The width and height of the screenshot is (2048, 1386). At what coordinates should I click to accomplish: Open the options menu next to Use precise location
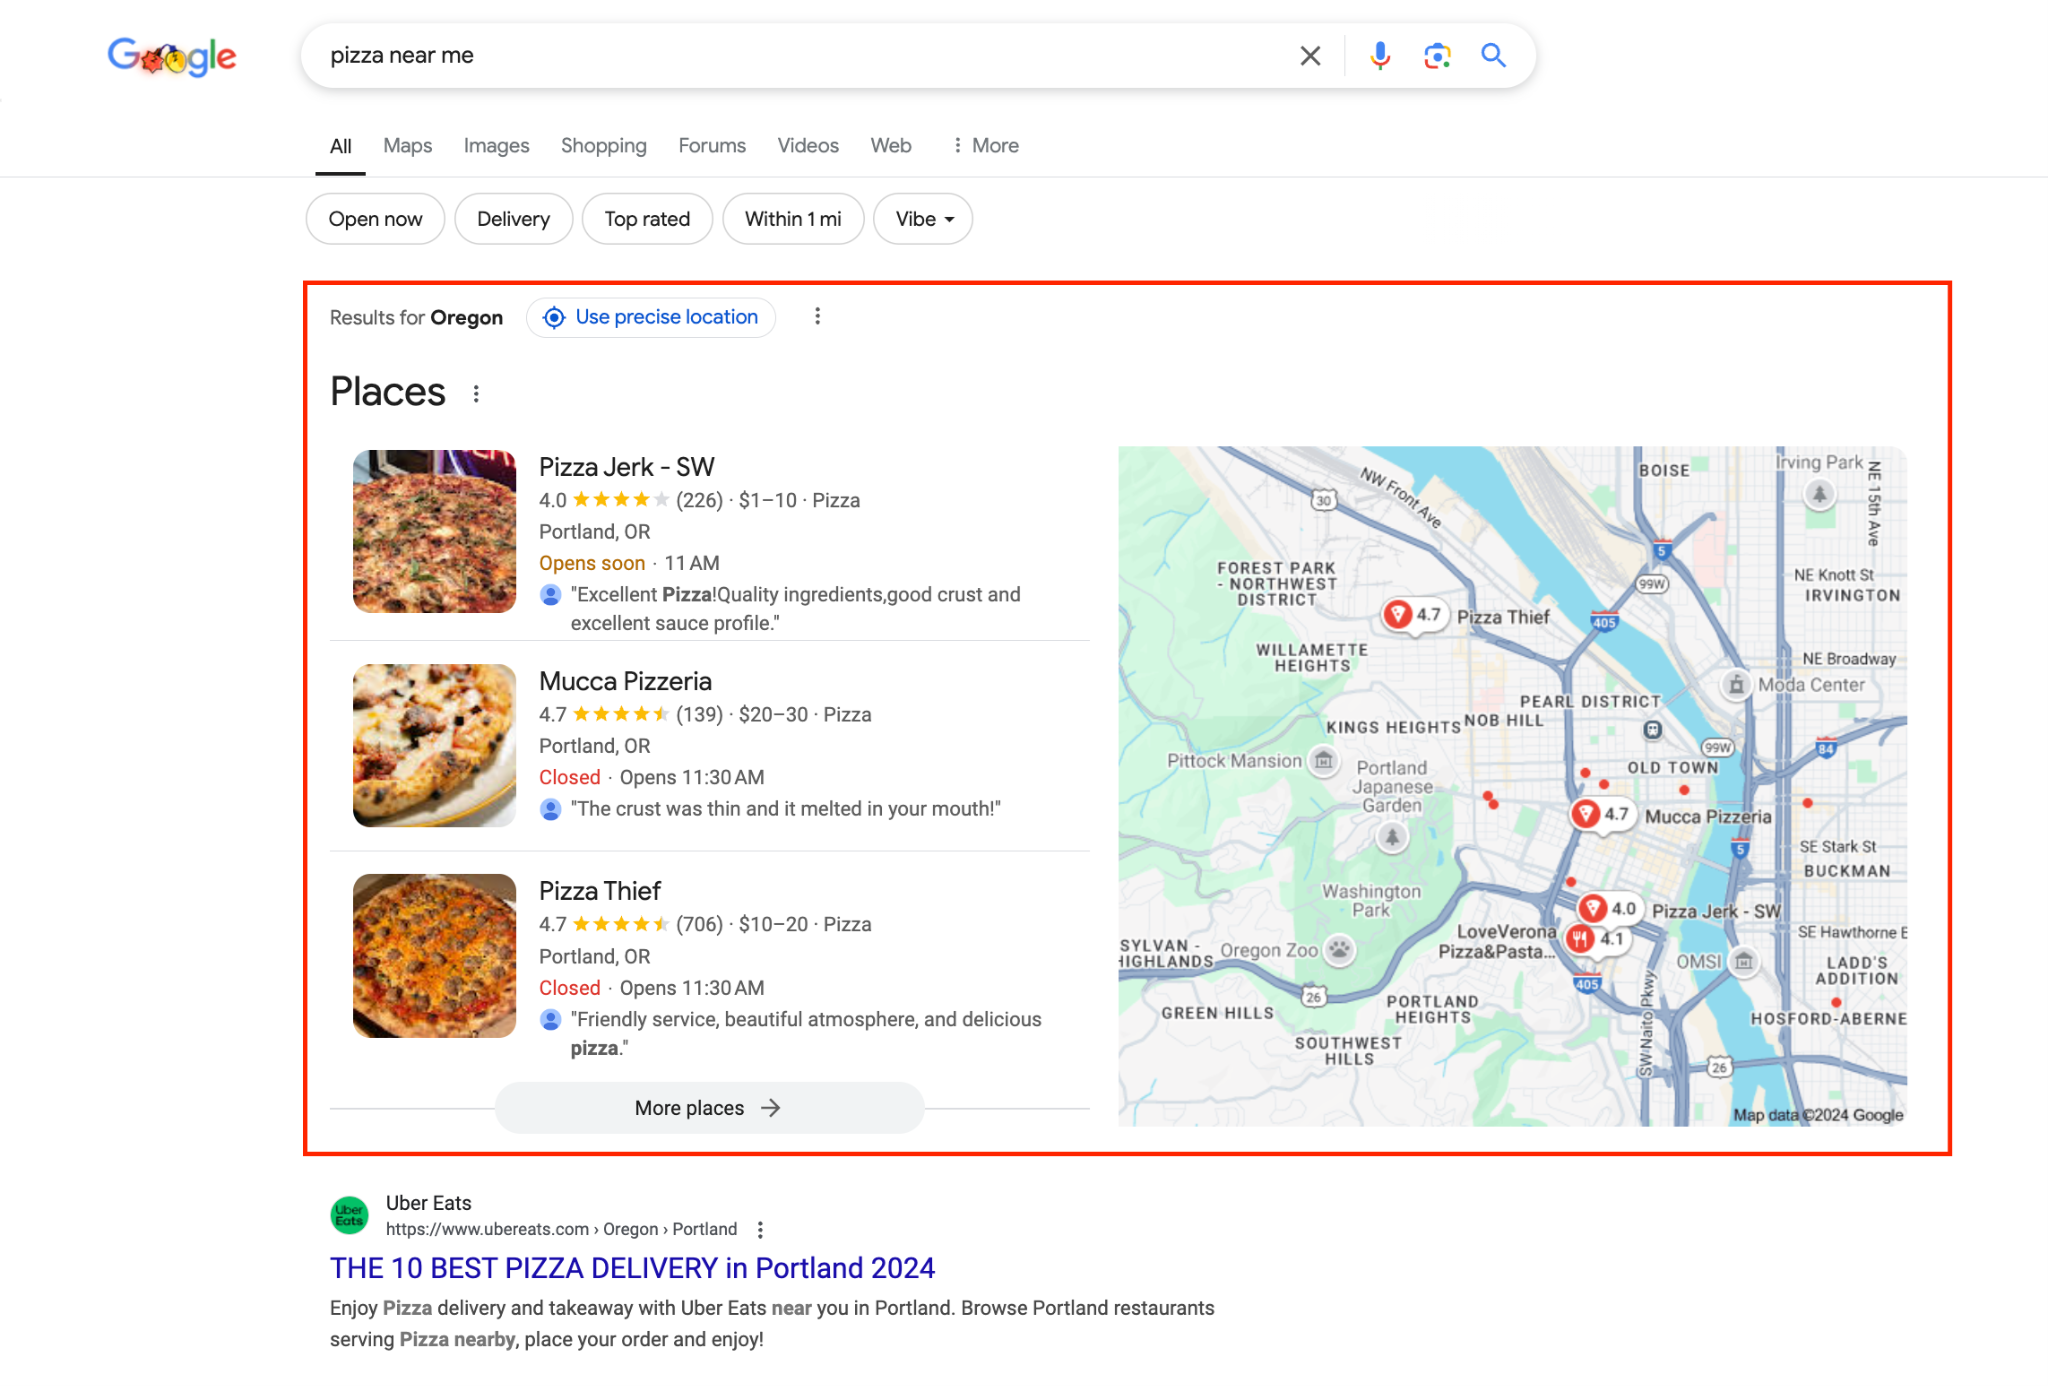(x=818, y=316)
